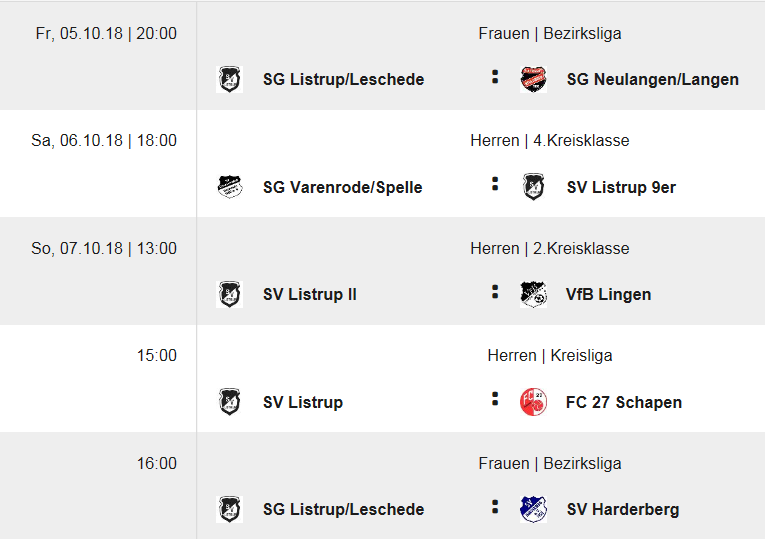Click the Sa, 06.10.18 | 18:00 match date
The height and width of the screenshot is (539, 765).
pyautogui.click(x=104, y=141)
